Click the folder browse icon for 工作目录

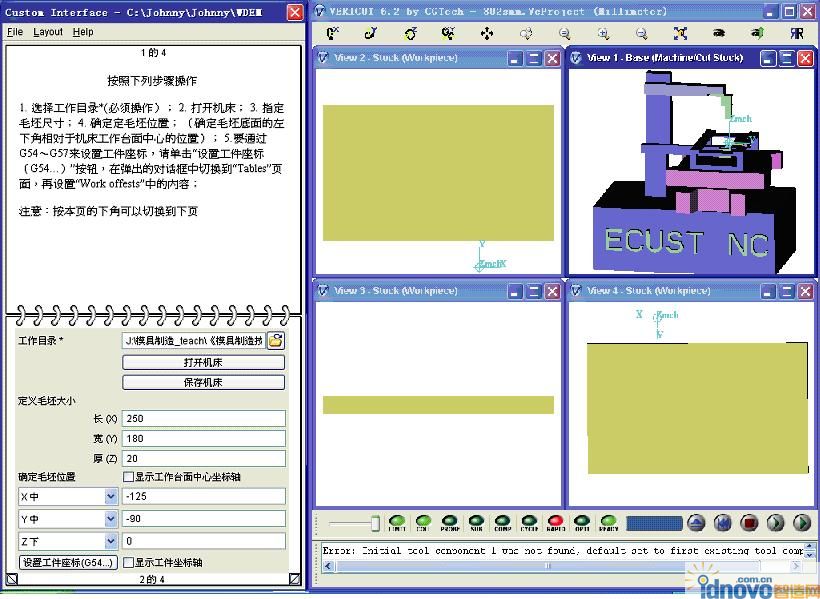(x=275, y=341)
